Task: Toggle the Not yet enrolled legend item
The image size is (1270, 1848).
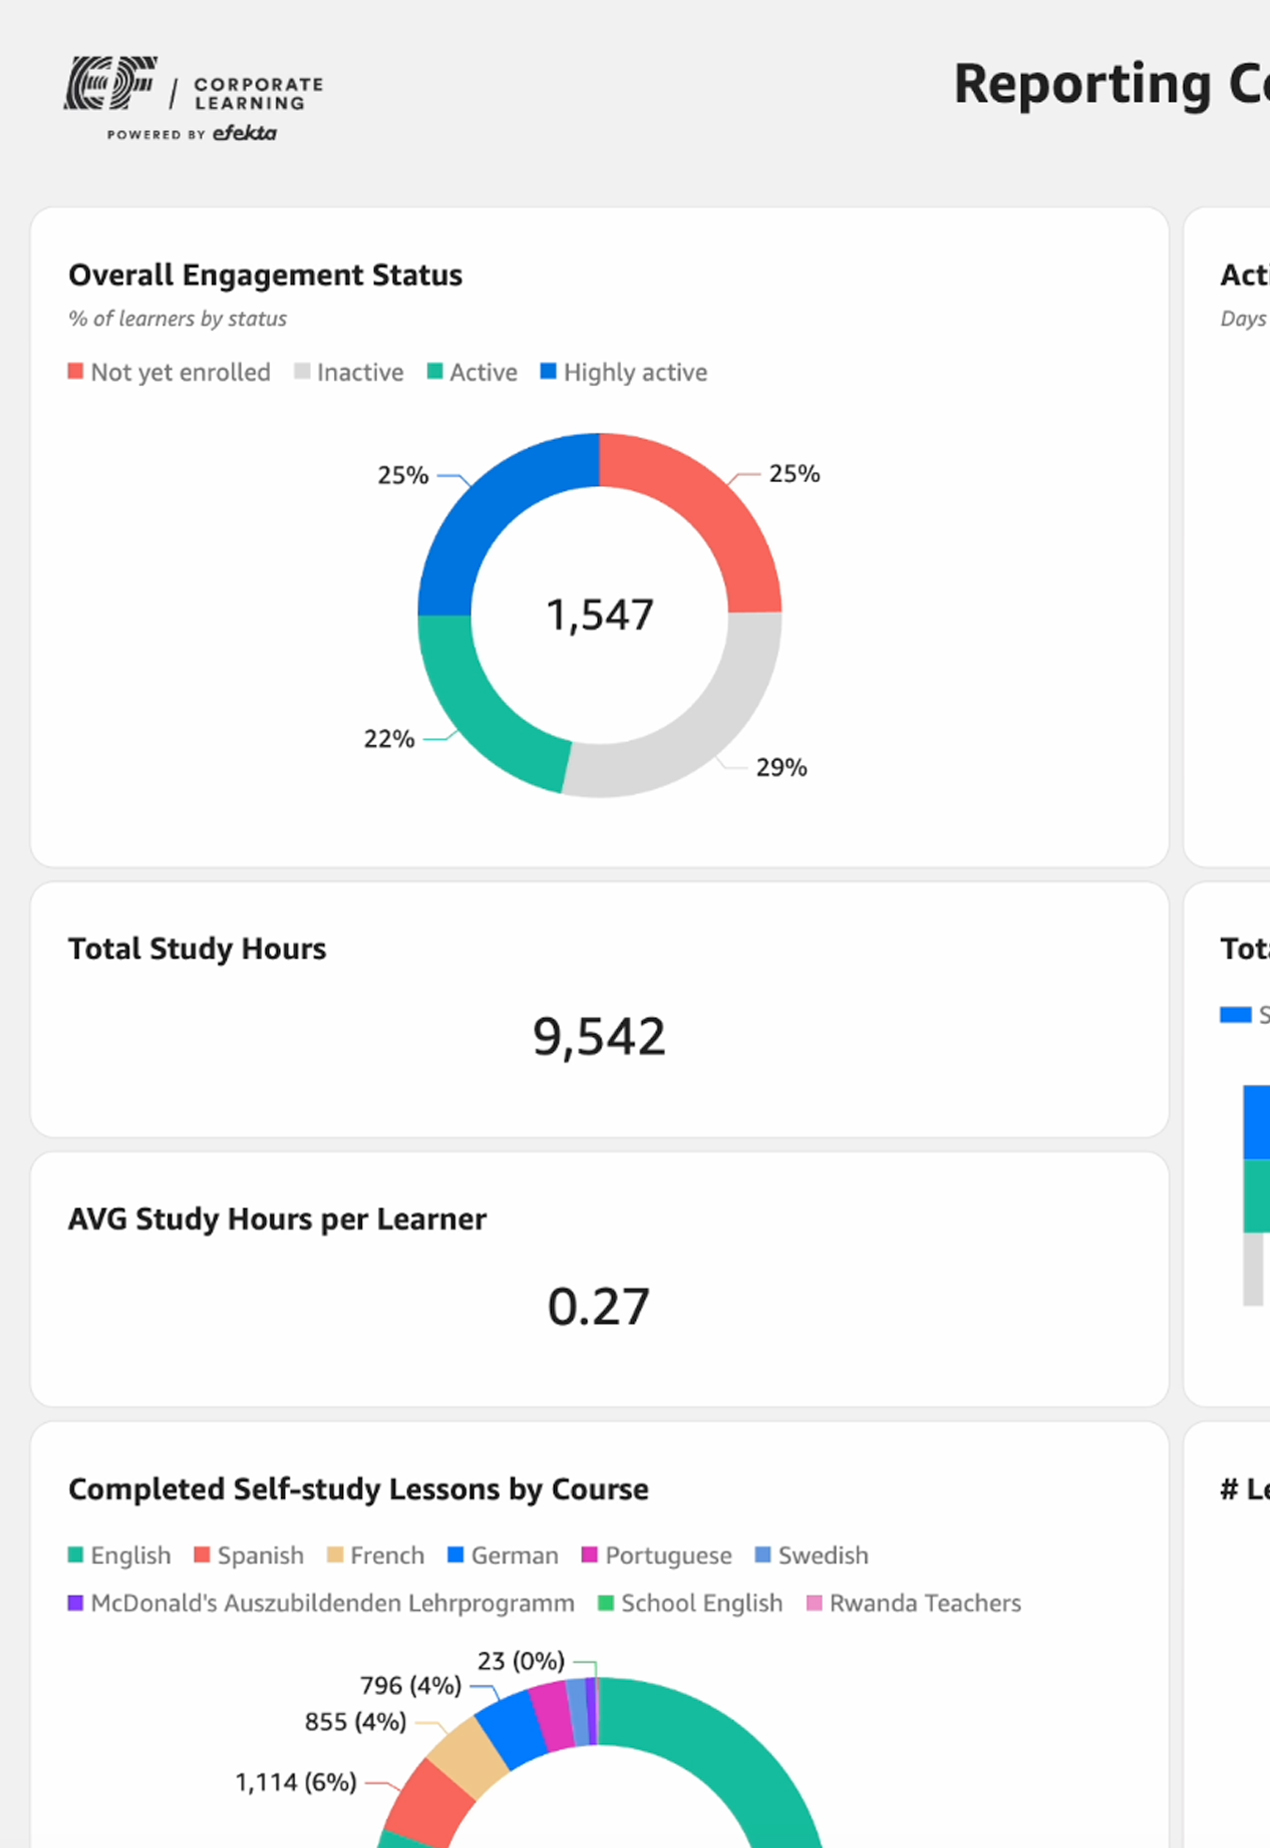Action: [169, 372]
